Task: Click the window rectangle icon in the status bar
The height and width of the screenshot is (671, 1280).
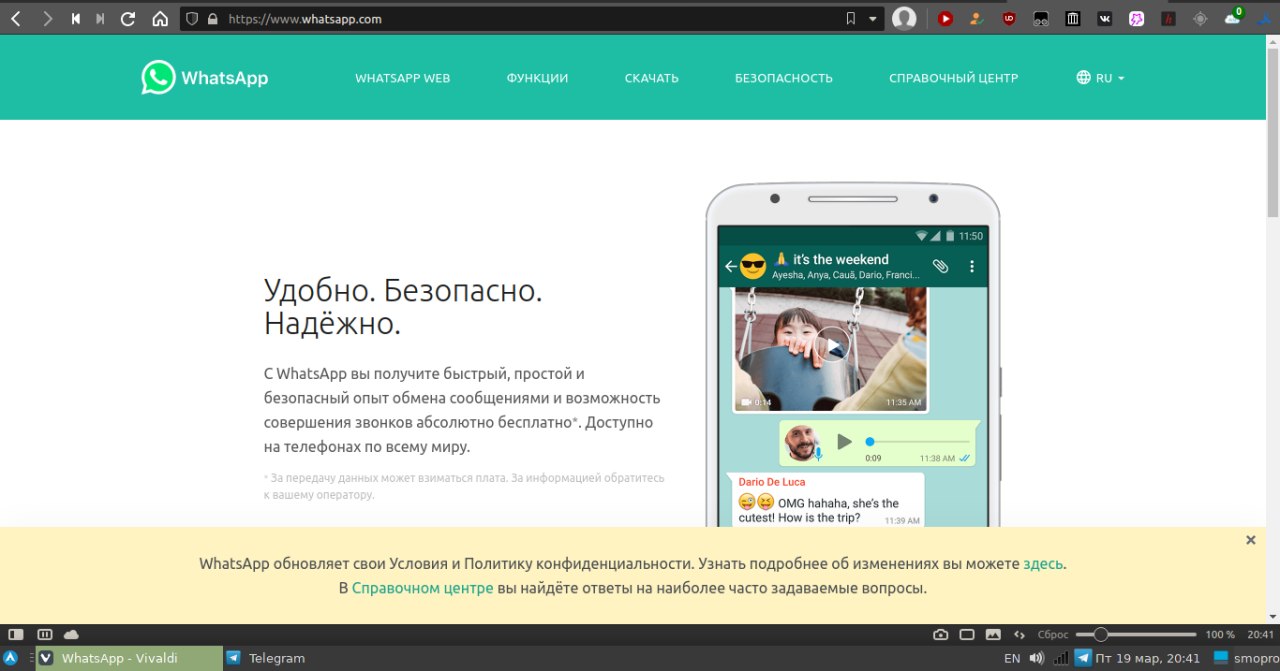Action: click(967, 634)
